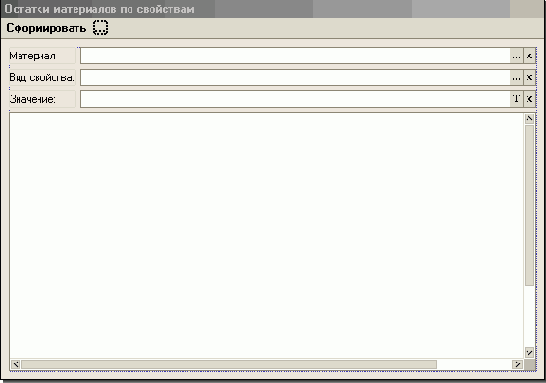Click the Вид свойства label
The width and height of the screenshot is (546, 383).
(x=42, y=77)
